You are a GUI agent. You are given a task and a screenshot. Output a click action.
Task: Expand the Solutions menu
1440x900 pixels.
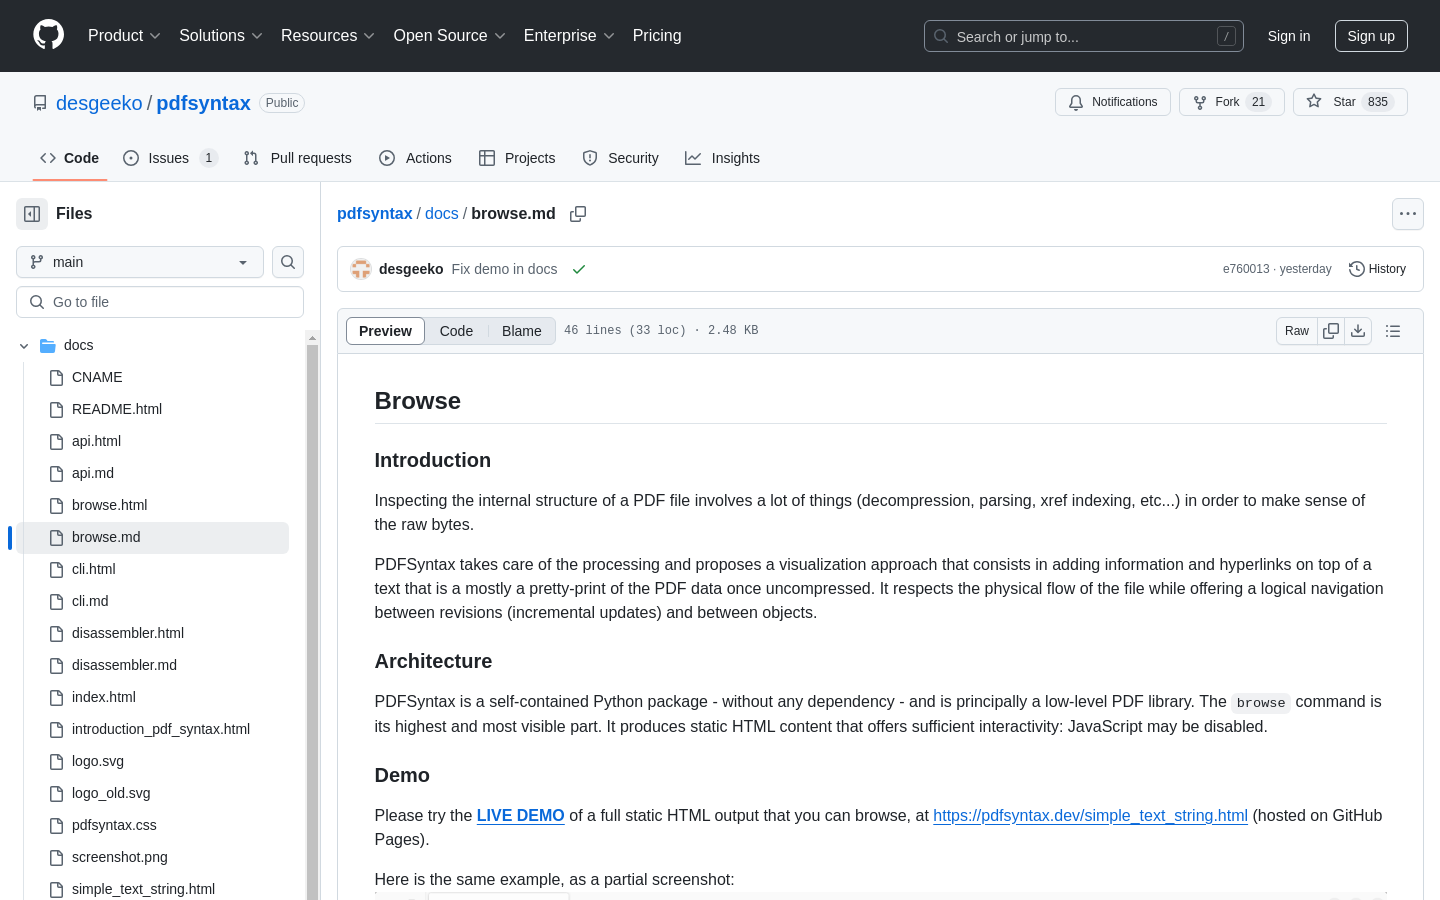click(221, 36)
